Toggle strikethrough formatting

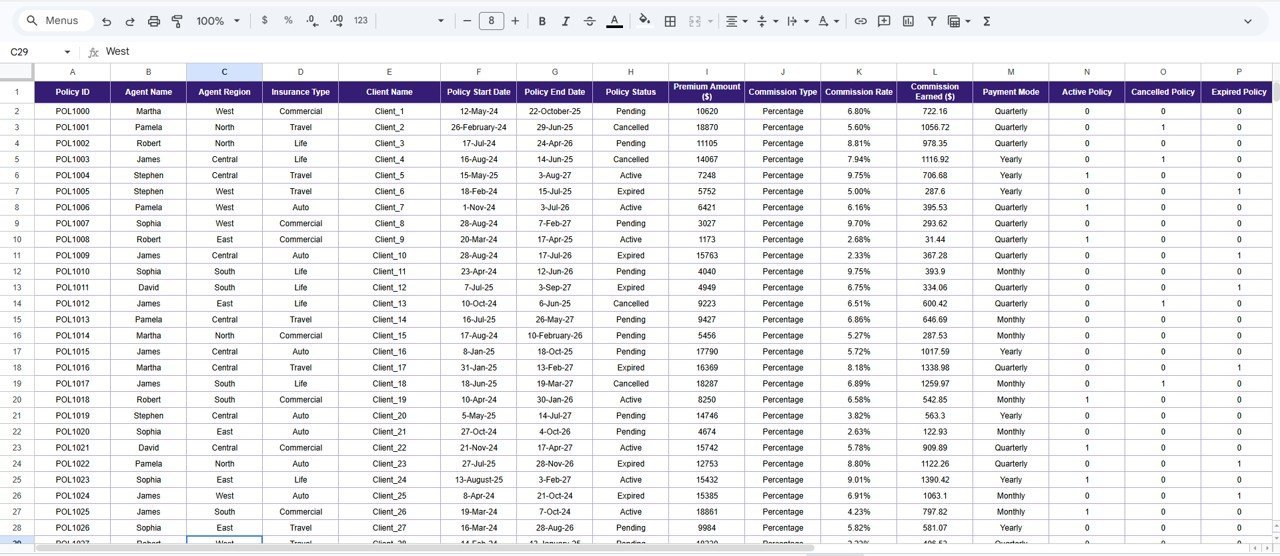589,21
